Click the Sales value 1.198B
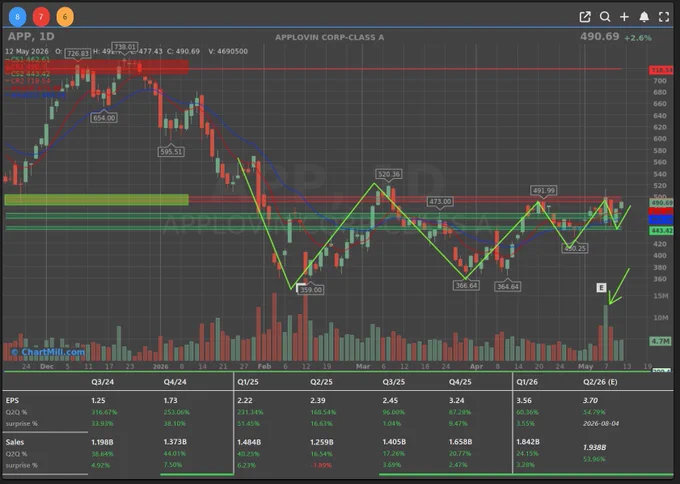Image resolution: width=680 pixels, height=484 pixels. [102, 442]
